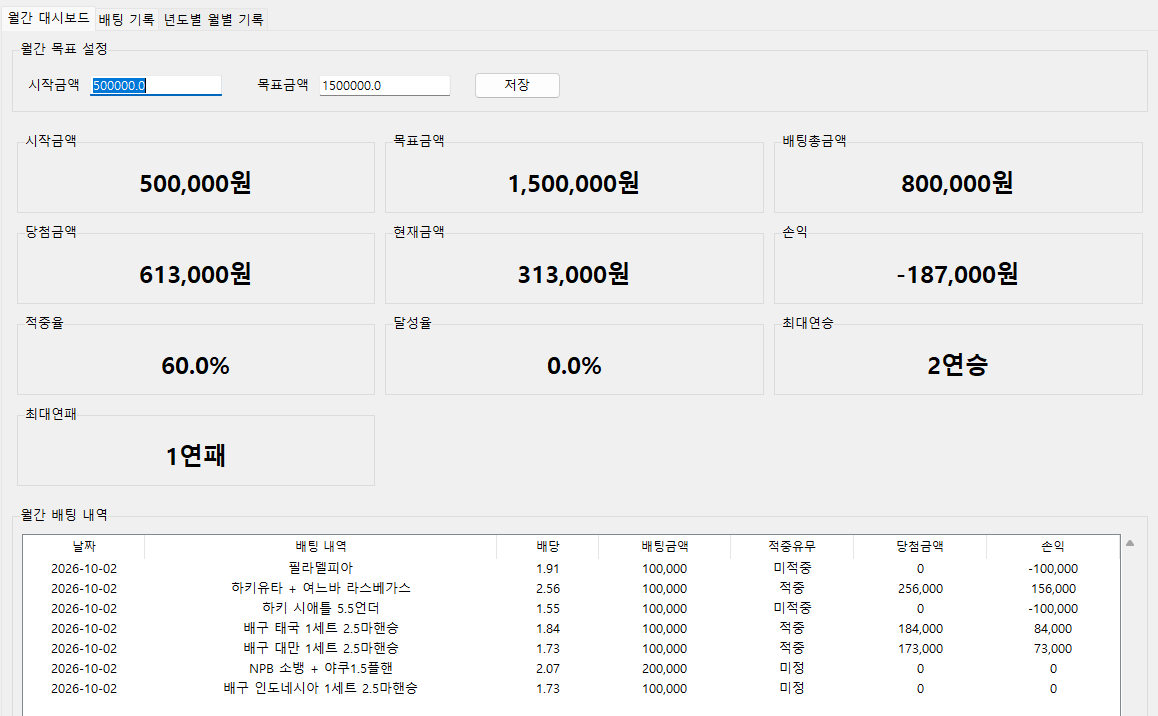Click the 313,000원 current amount
The width and height of the screenshot is (1158, 716).
[x=574, y=275]
